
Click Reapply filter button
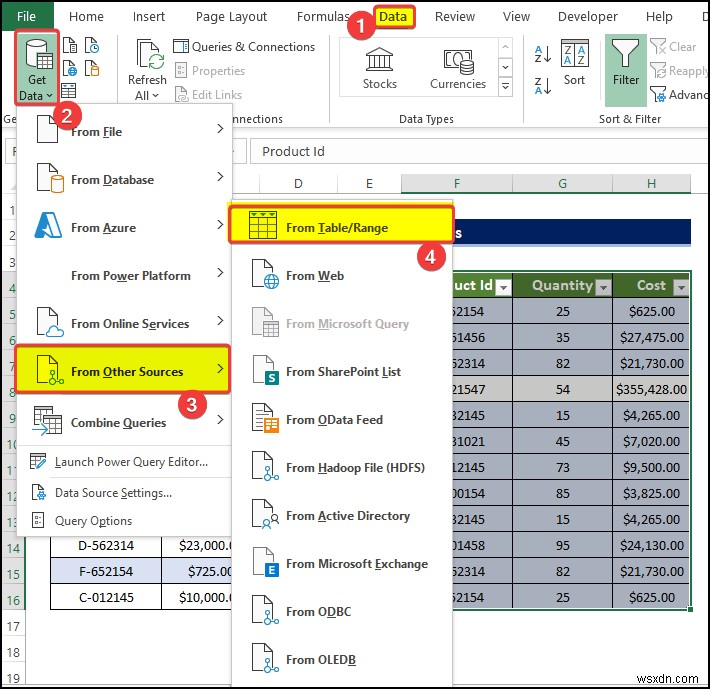679,71
